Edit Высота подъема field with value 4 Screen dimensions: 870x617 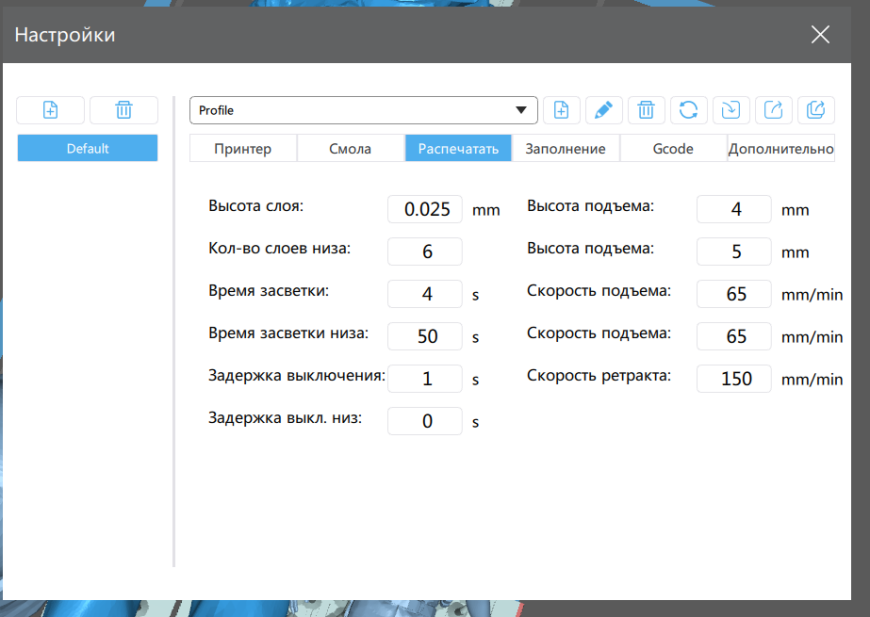coord(734,209)
